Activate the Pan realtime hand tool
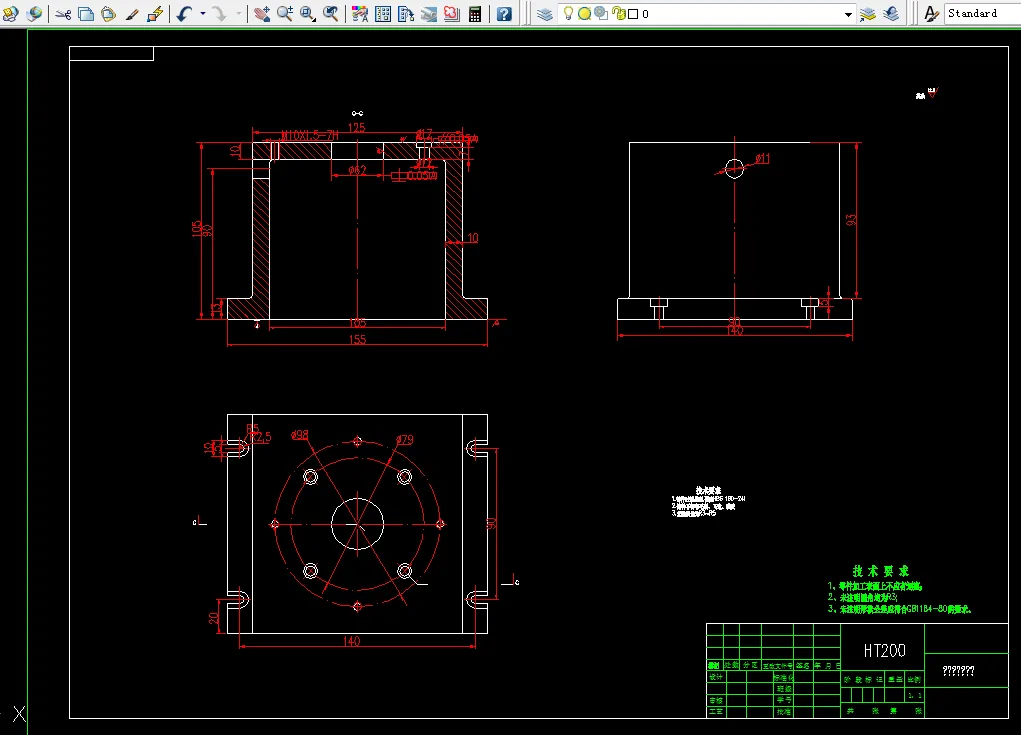 262,14
